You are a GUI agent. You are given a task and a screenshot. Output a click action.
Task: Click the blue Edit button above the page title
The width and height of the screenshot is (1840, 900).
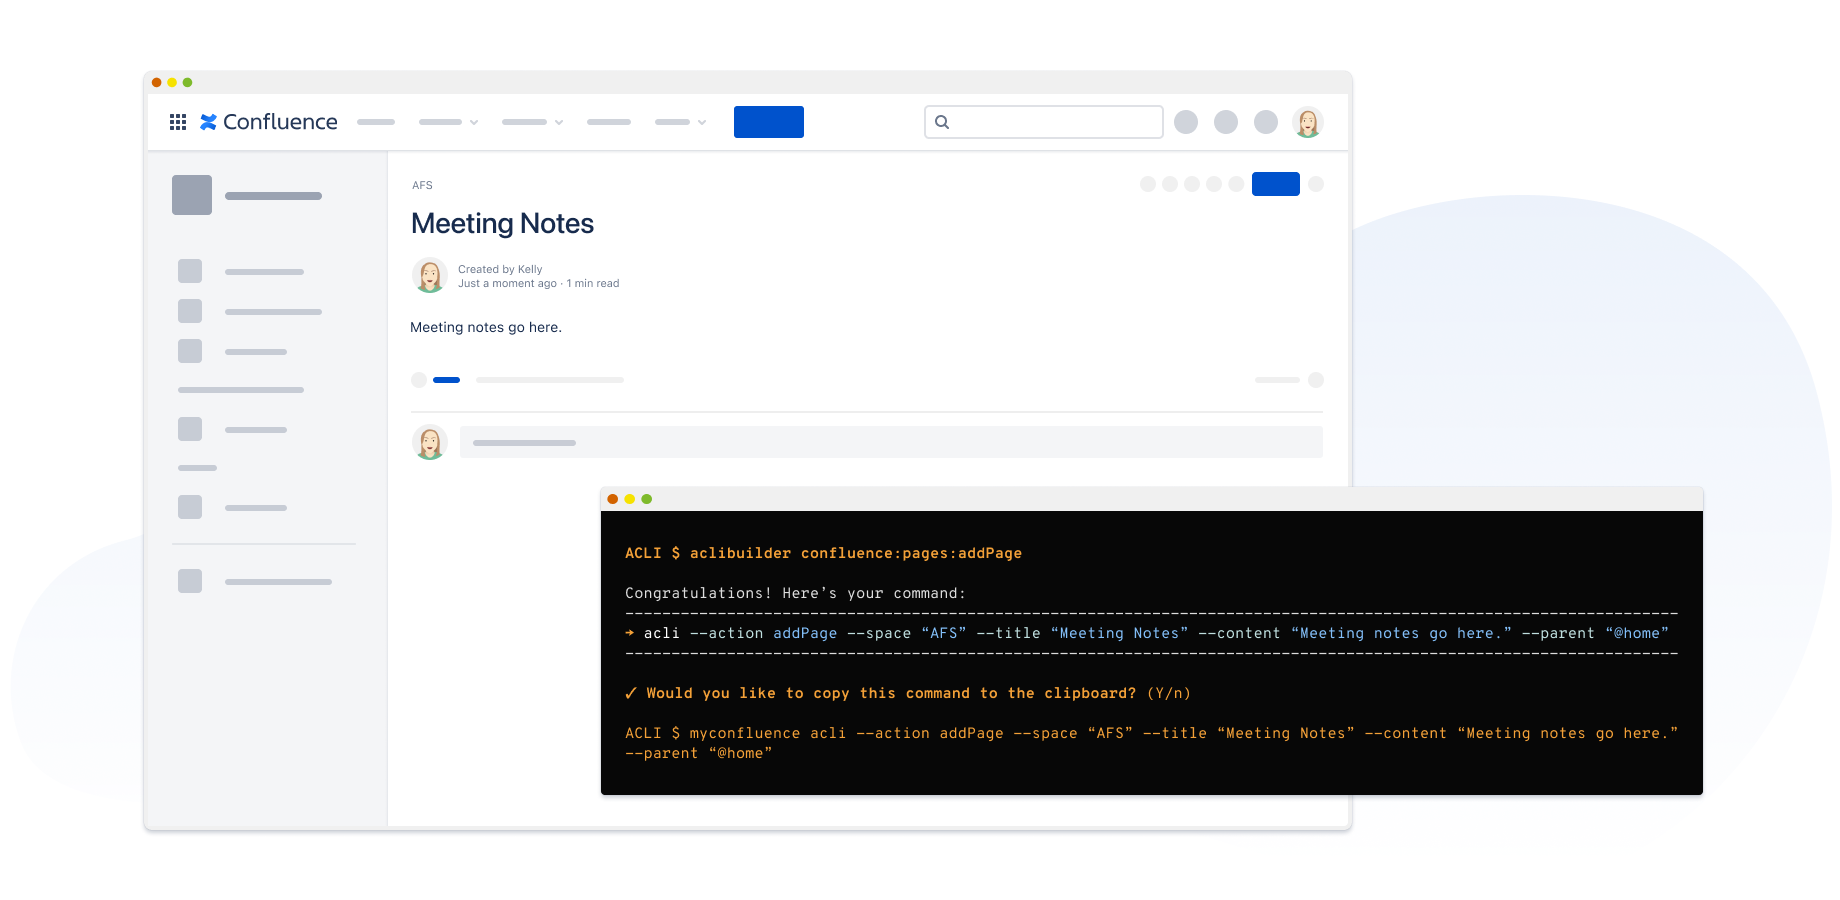[x=1275, y=184]
